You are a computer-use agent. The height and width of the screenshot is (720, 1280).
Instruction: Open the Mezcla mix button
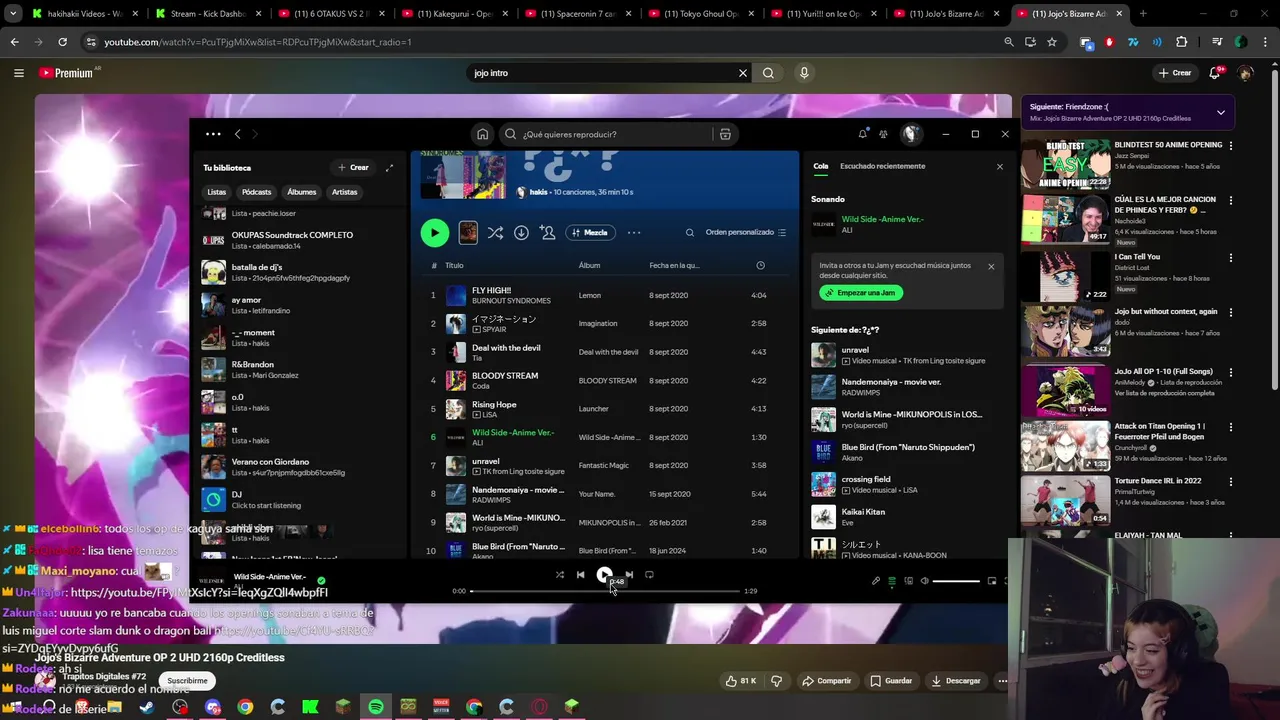590,232
